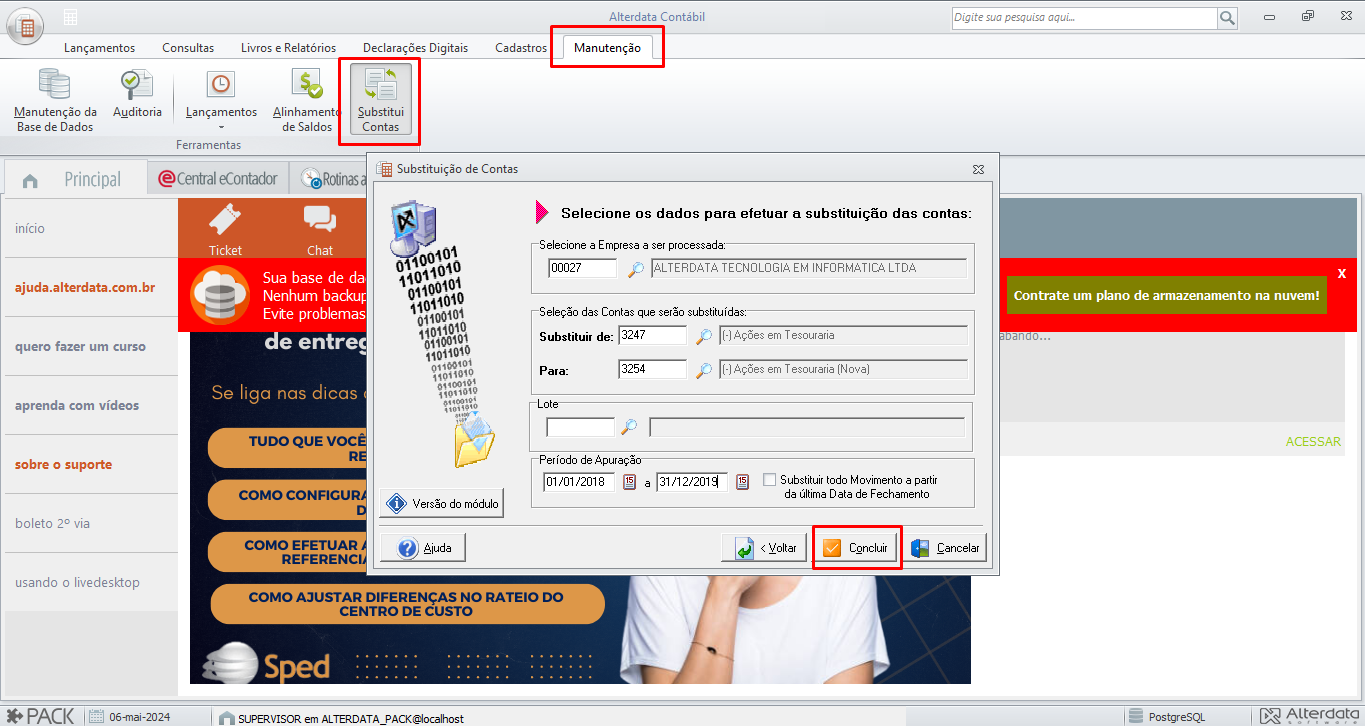Open the Manutenção da Base de Dados tool
Image resolution: width=1365 pixels, height=726 pixels.
click(x=55, y=100)
